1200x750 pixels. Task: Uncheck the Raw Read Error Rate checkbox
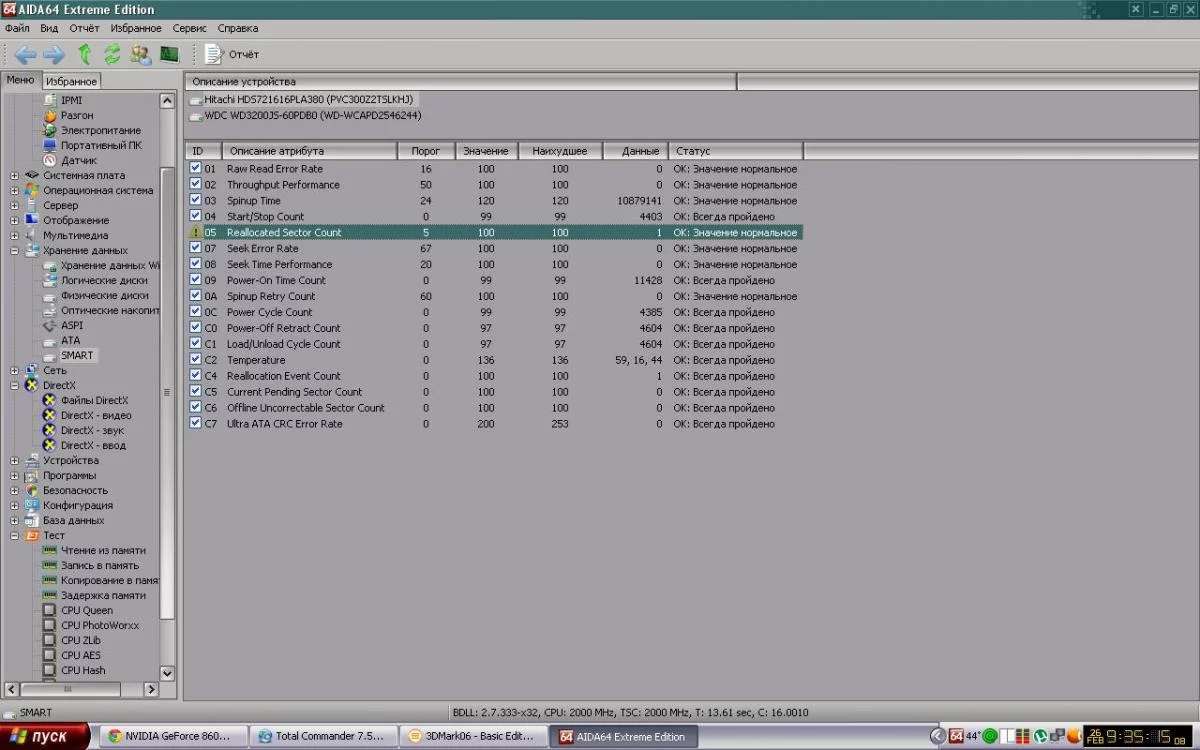(196, 169)
